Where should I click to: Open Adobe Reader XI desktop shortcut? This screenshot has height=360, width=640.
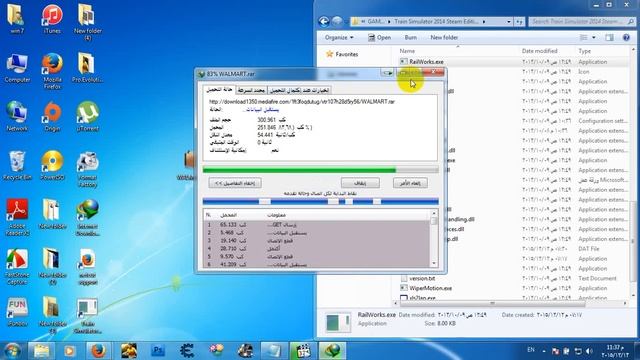17,217
